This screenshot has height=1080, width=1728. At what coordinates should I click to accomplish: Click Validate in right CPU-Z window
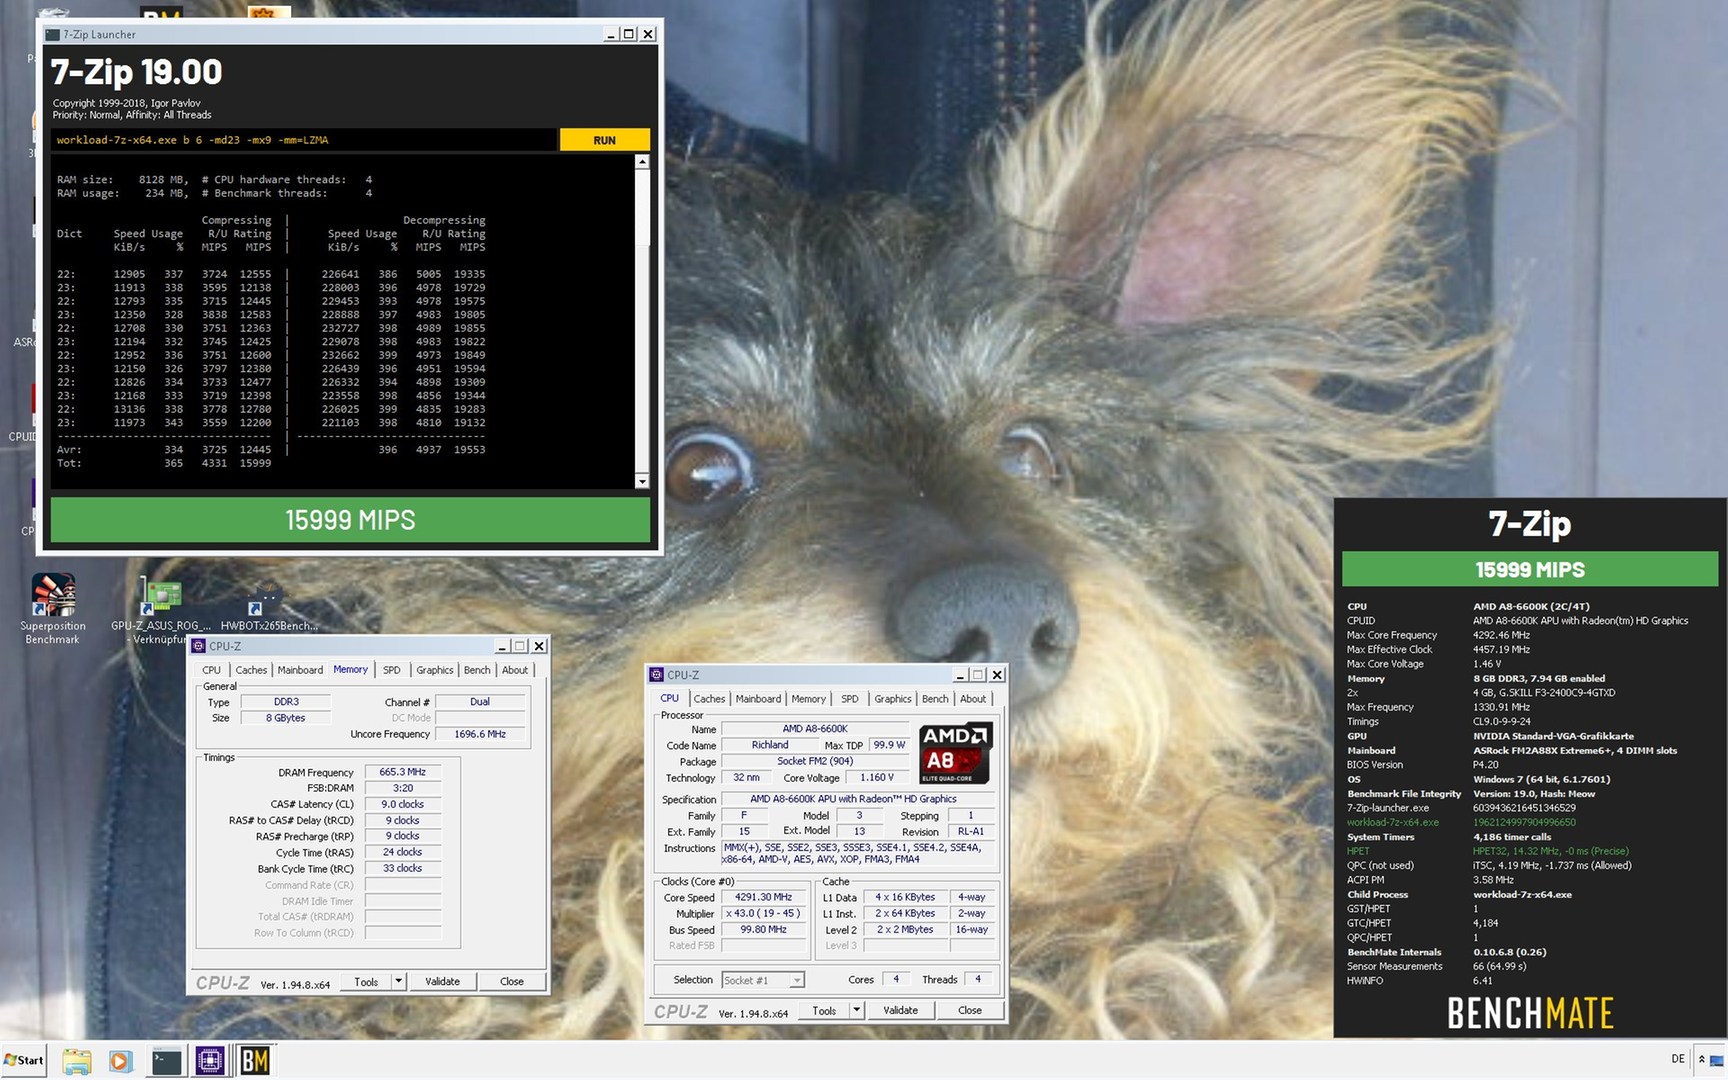tap(900, 1011)
